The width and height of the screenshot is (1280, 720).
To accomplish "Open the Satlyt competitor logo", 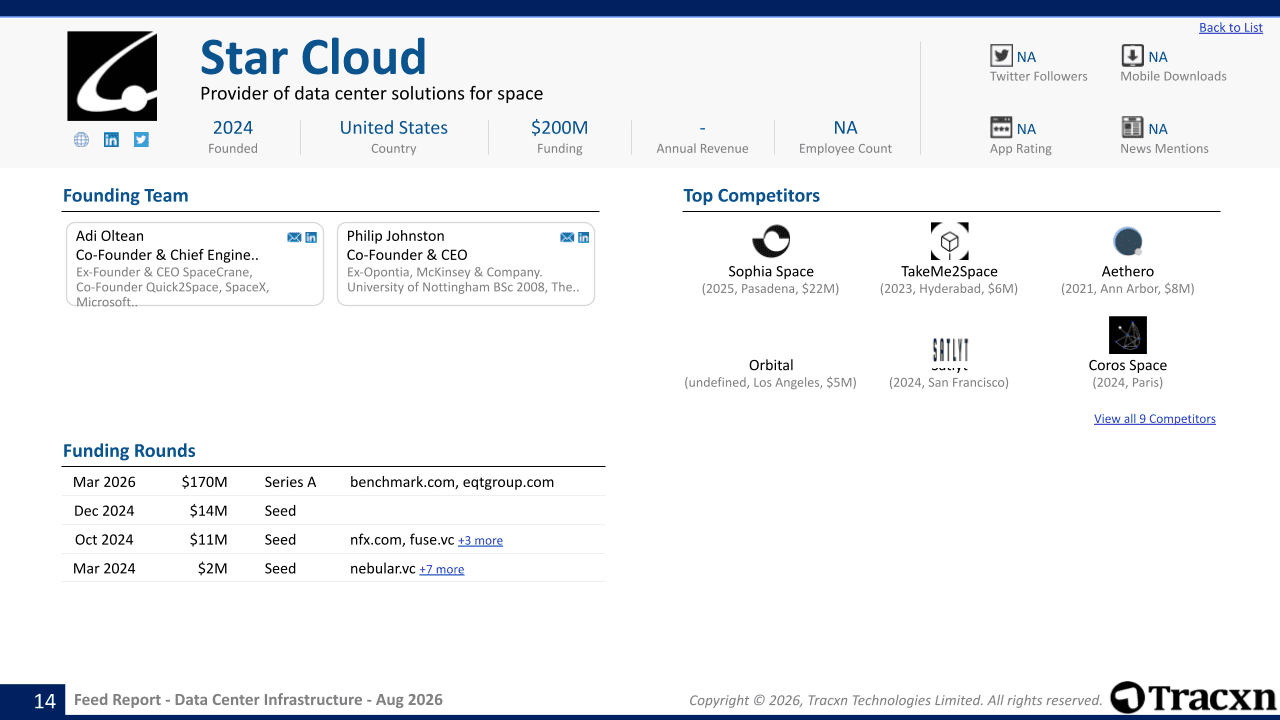I will coord(949,350).
